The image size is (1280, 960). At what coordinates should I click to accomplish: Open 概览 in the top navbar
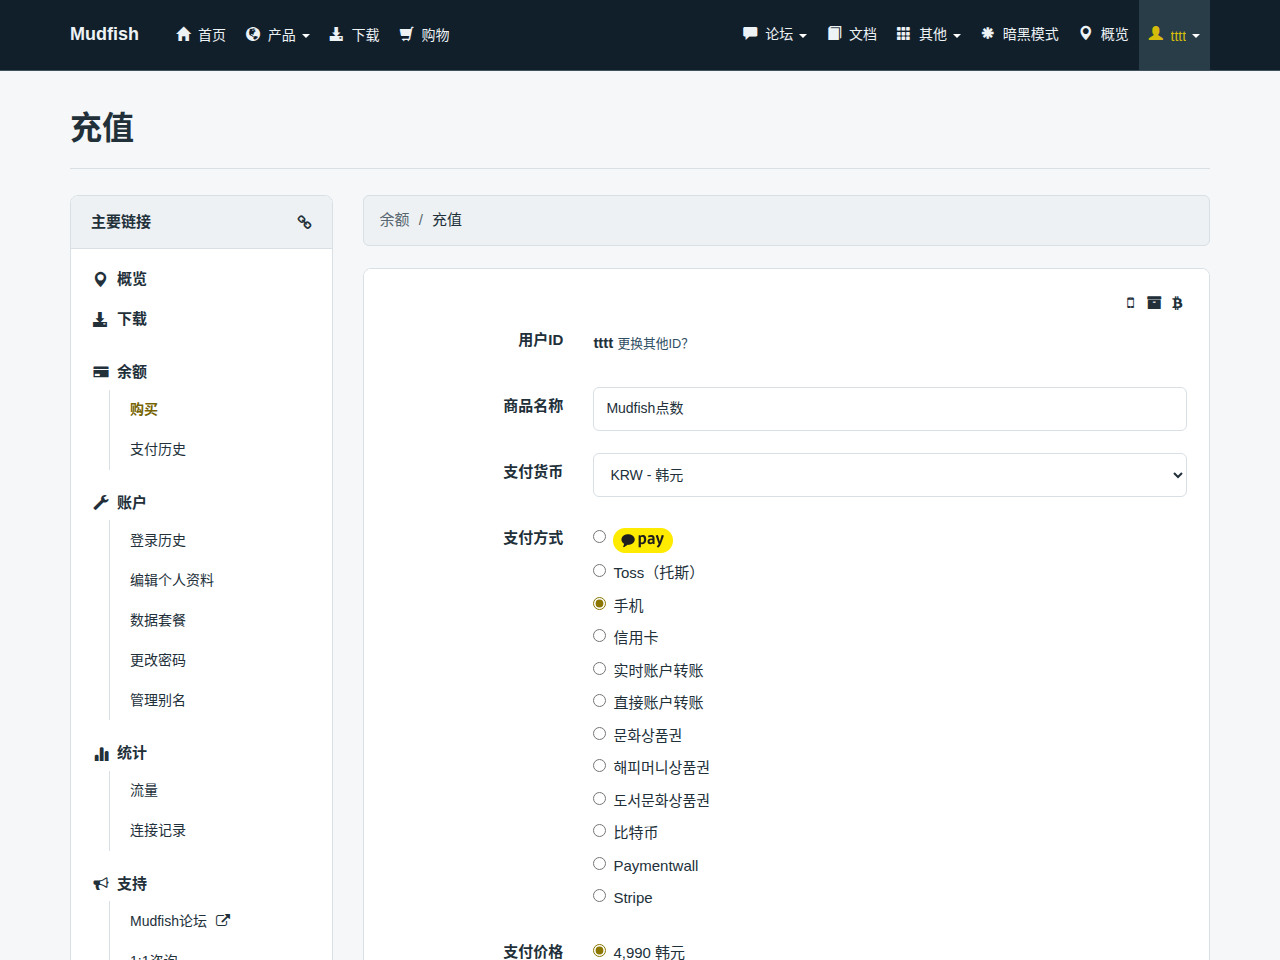pos(1104,35)
